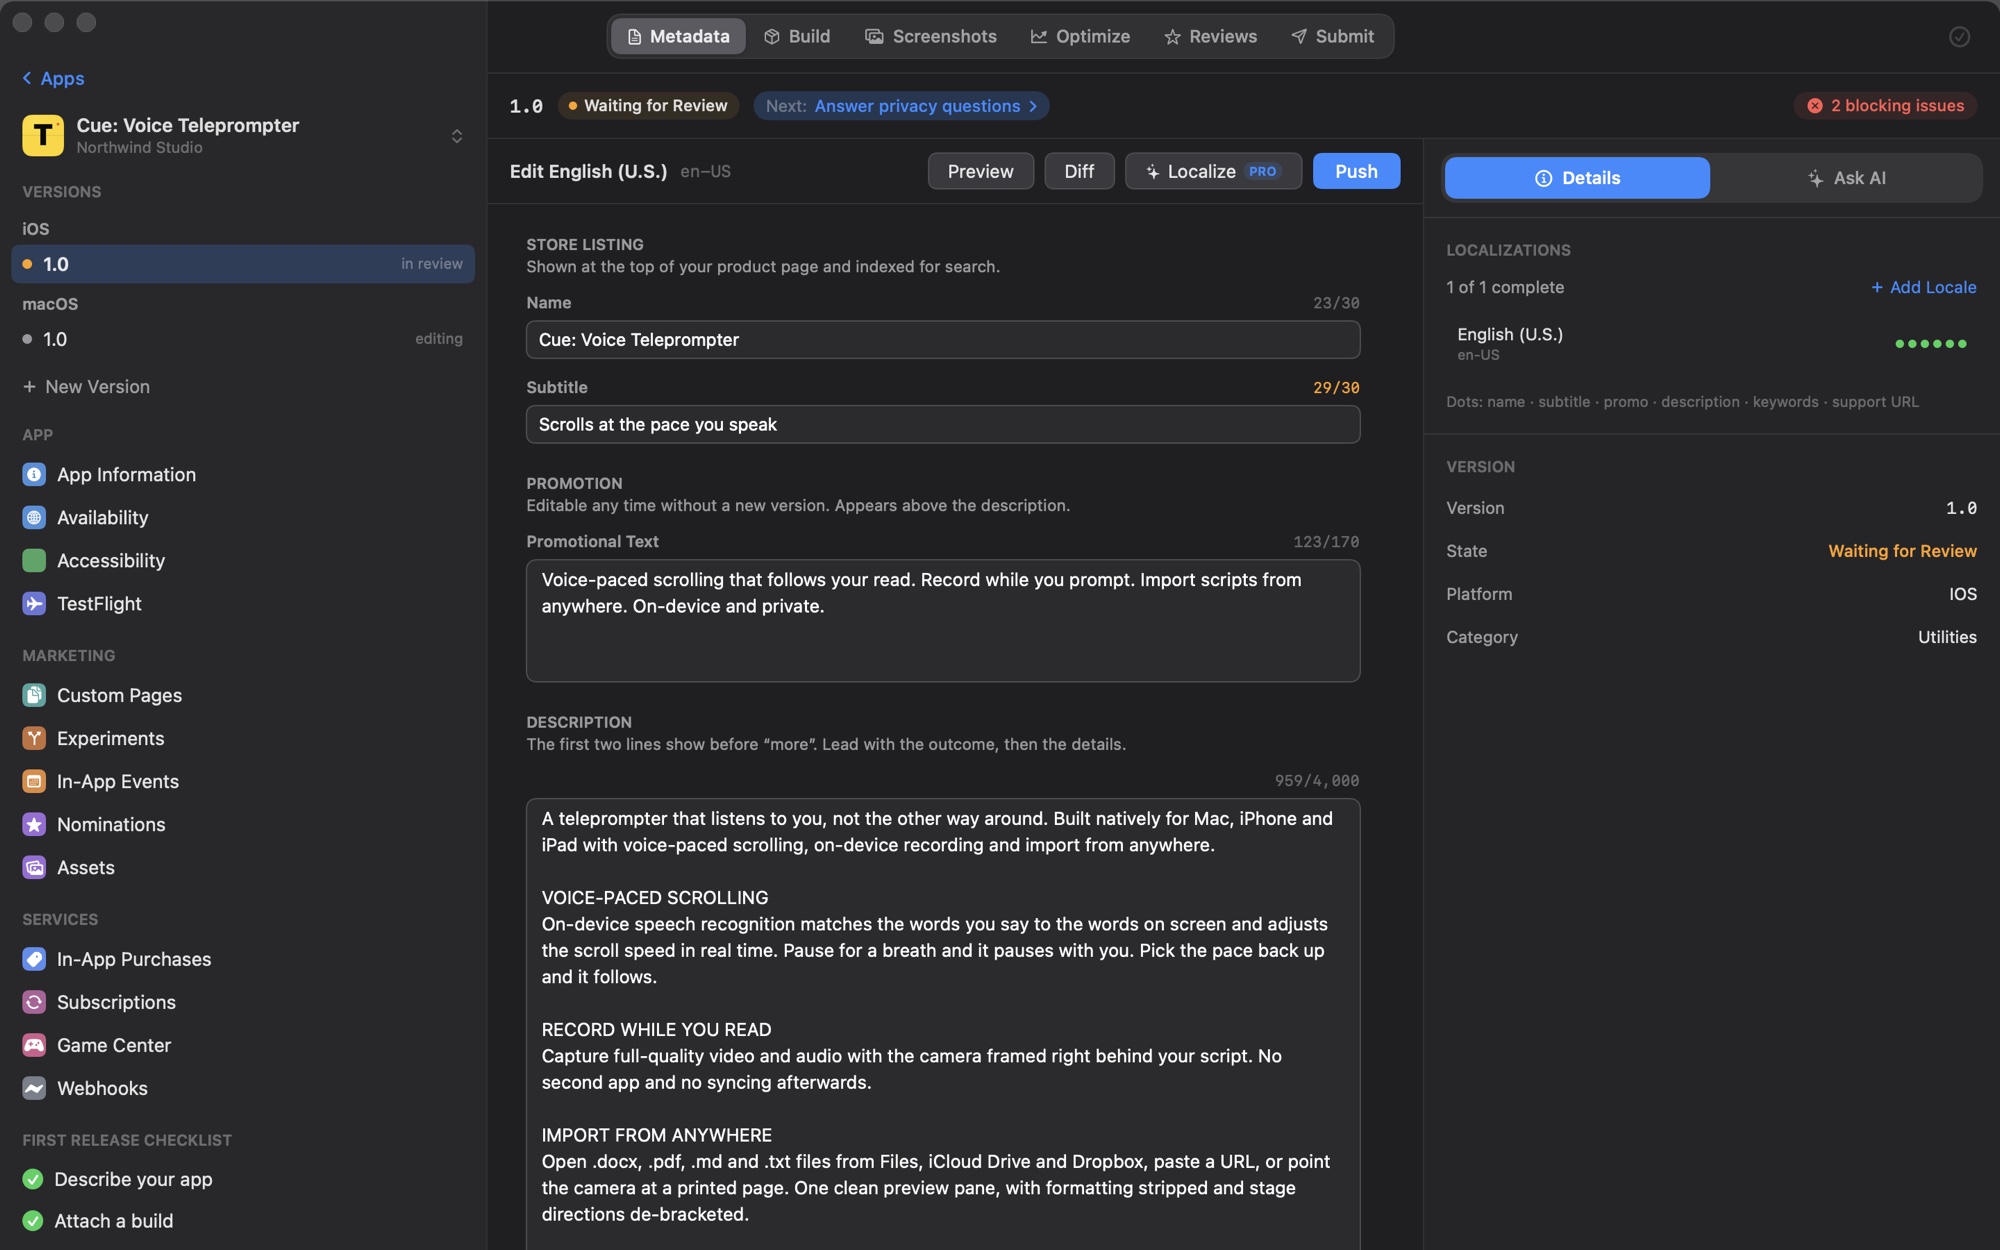Viewport: 2000px width, 1250px height.
Task: Click the Optimize tab chart icon
Action: tap(1039, 36)
